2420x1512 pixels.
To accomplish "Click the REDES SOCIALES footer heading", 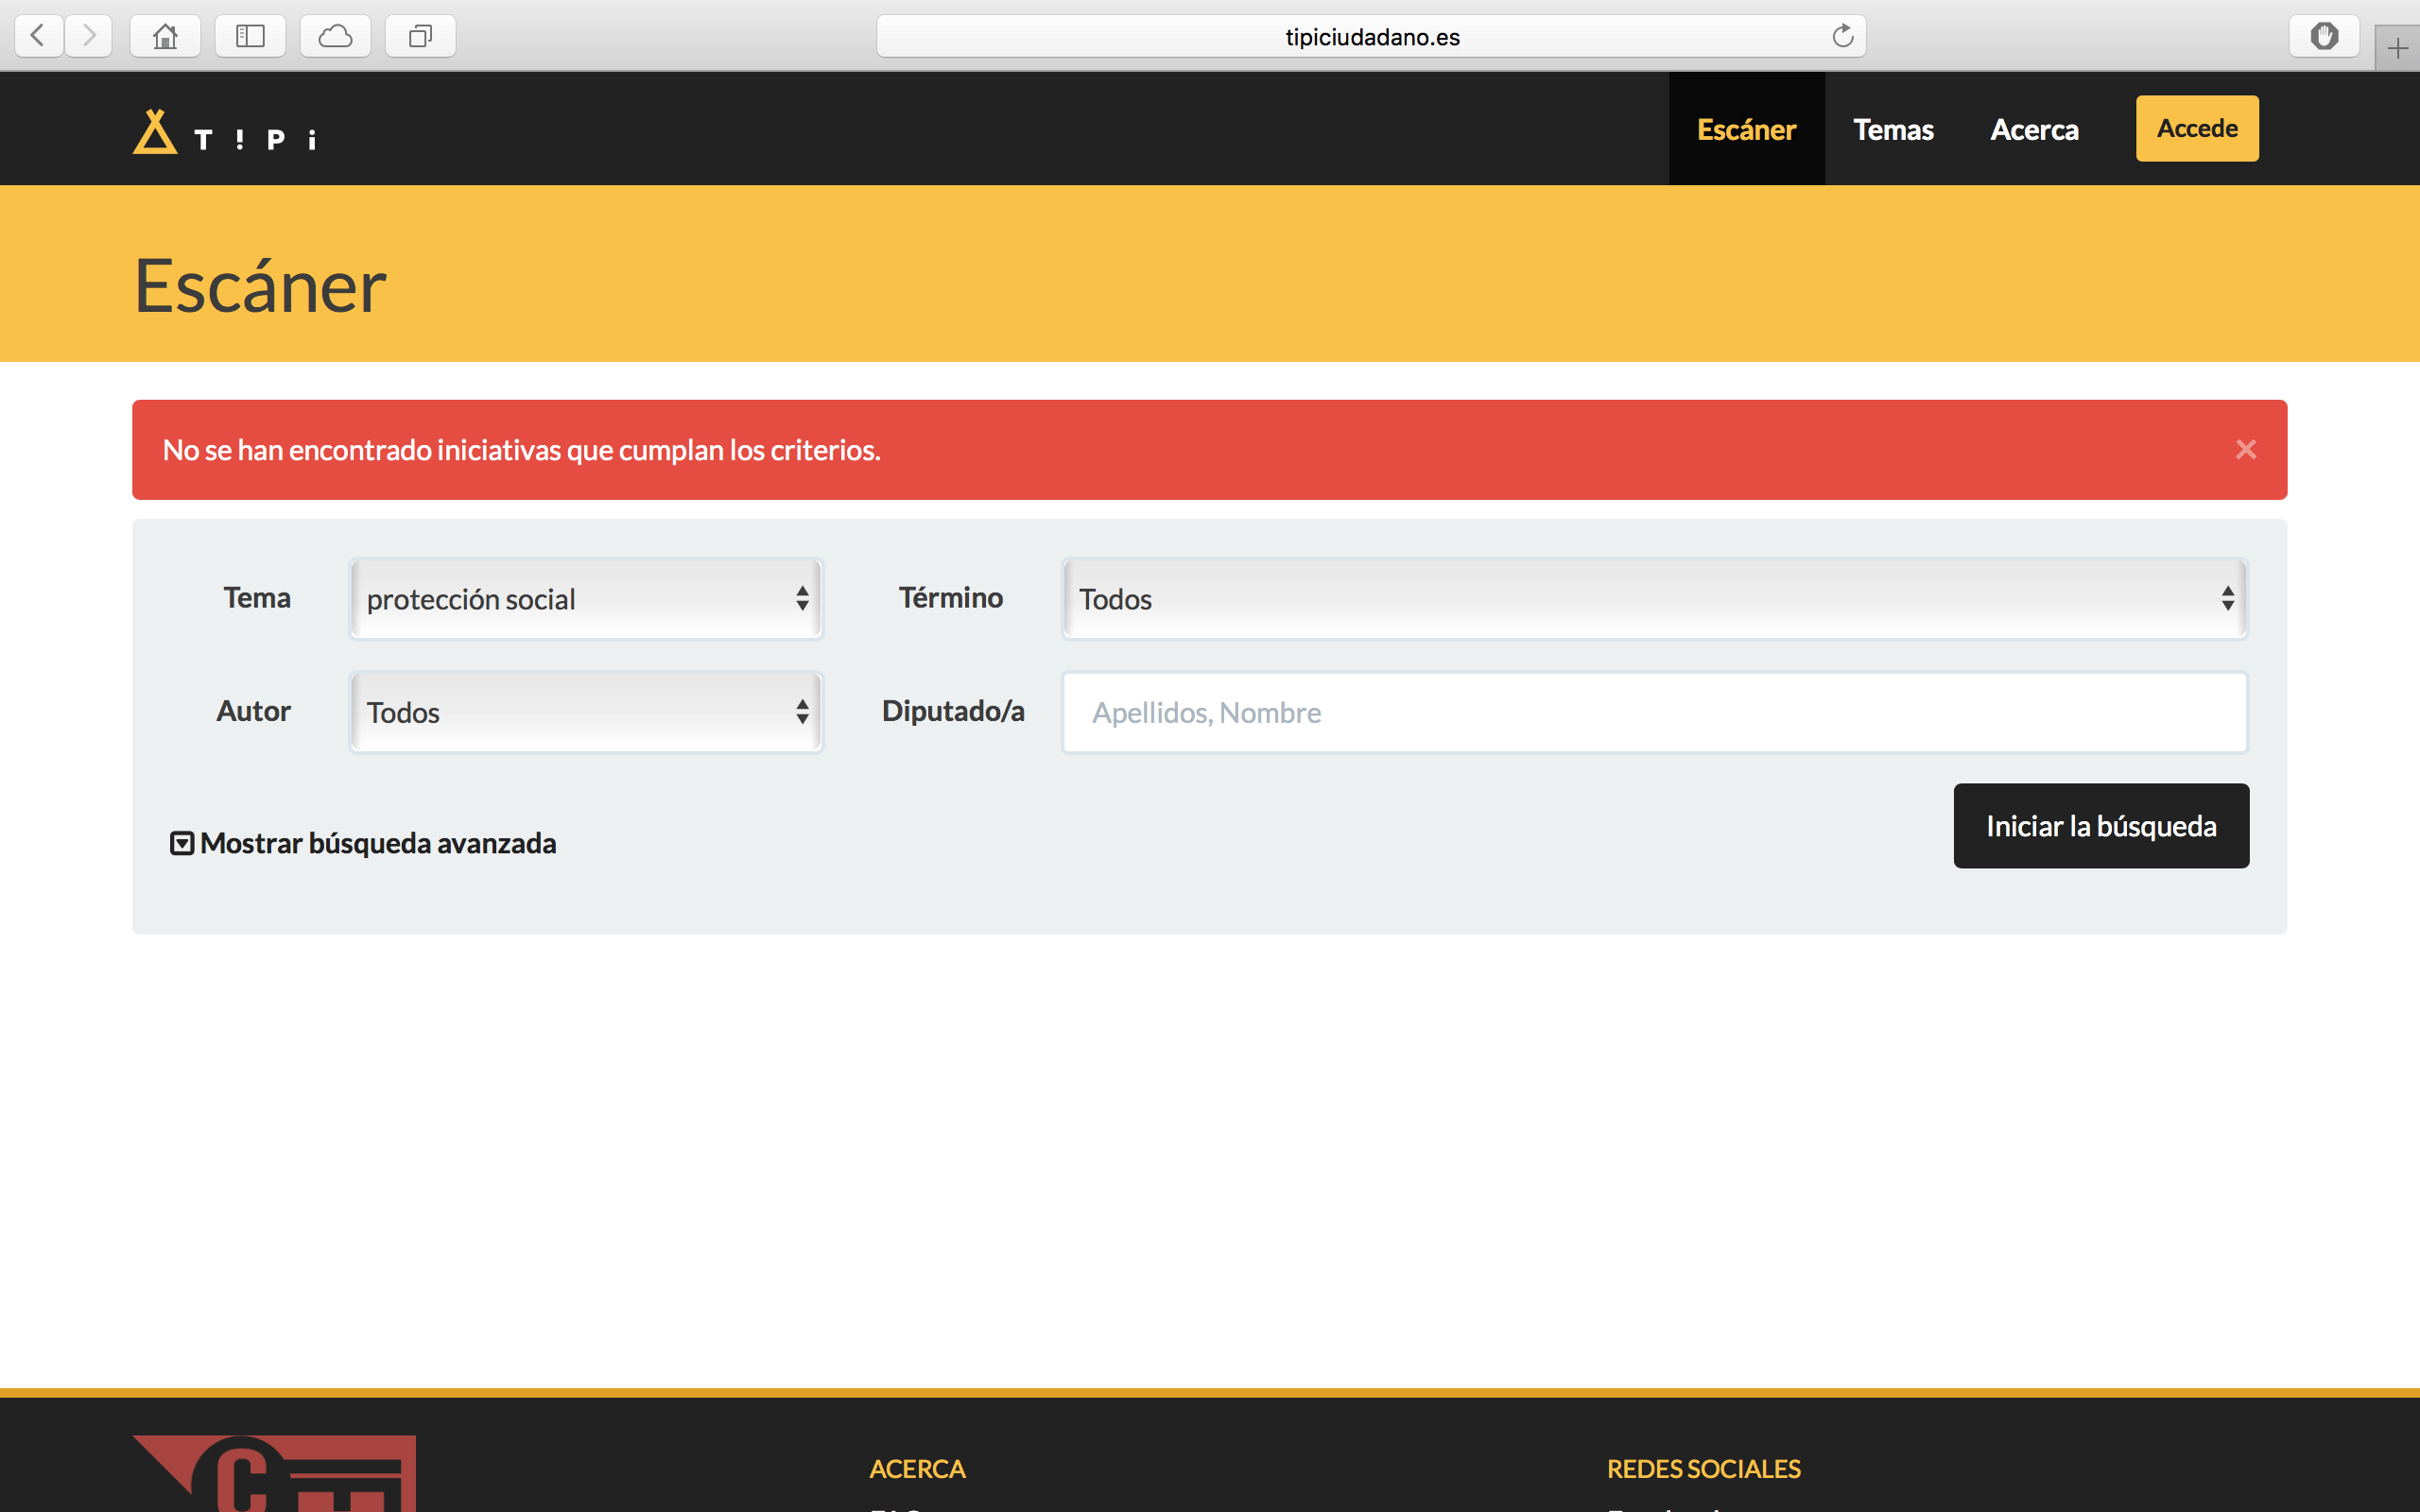I will click(1703, 1469).
